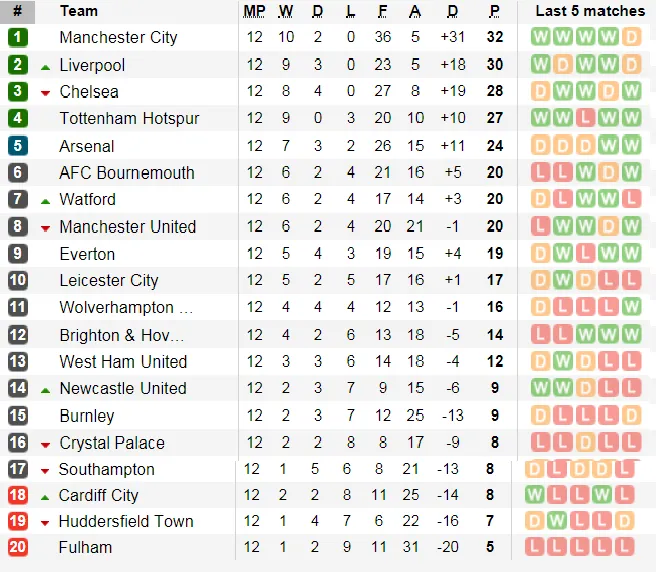Open the AFC Bournemouth team link

tap(126, 173)
